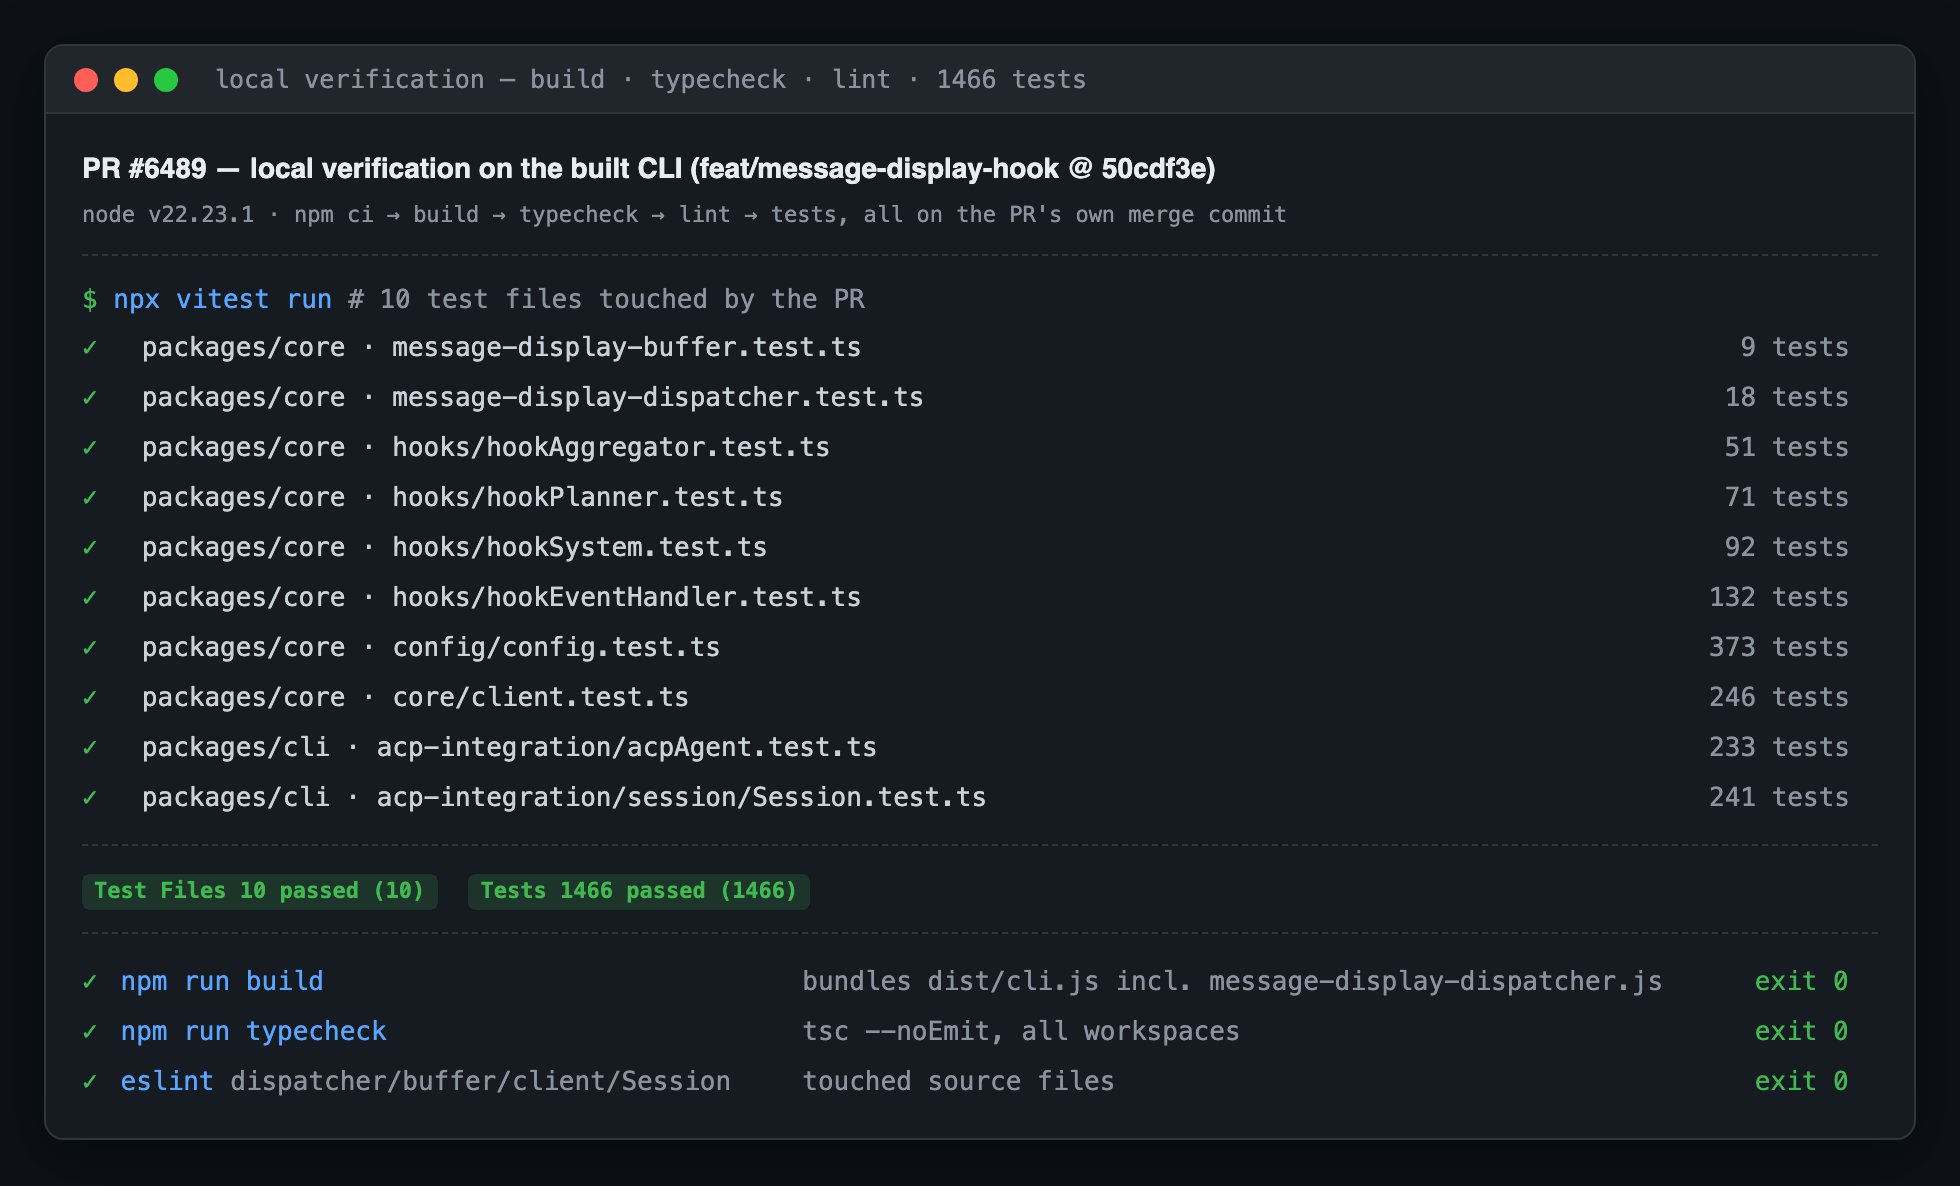This screenshot has height=1186, width=1960.
Task: Click the checkmark beside hooks/hookEventHandler.test.ts
Action: click(x=90, y=597)
